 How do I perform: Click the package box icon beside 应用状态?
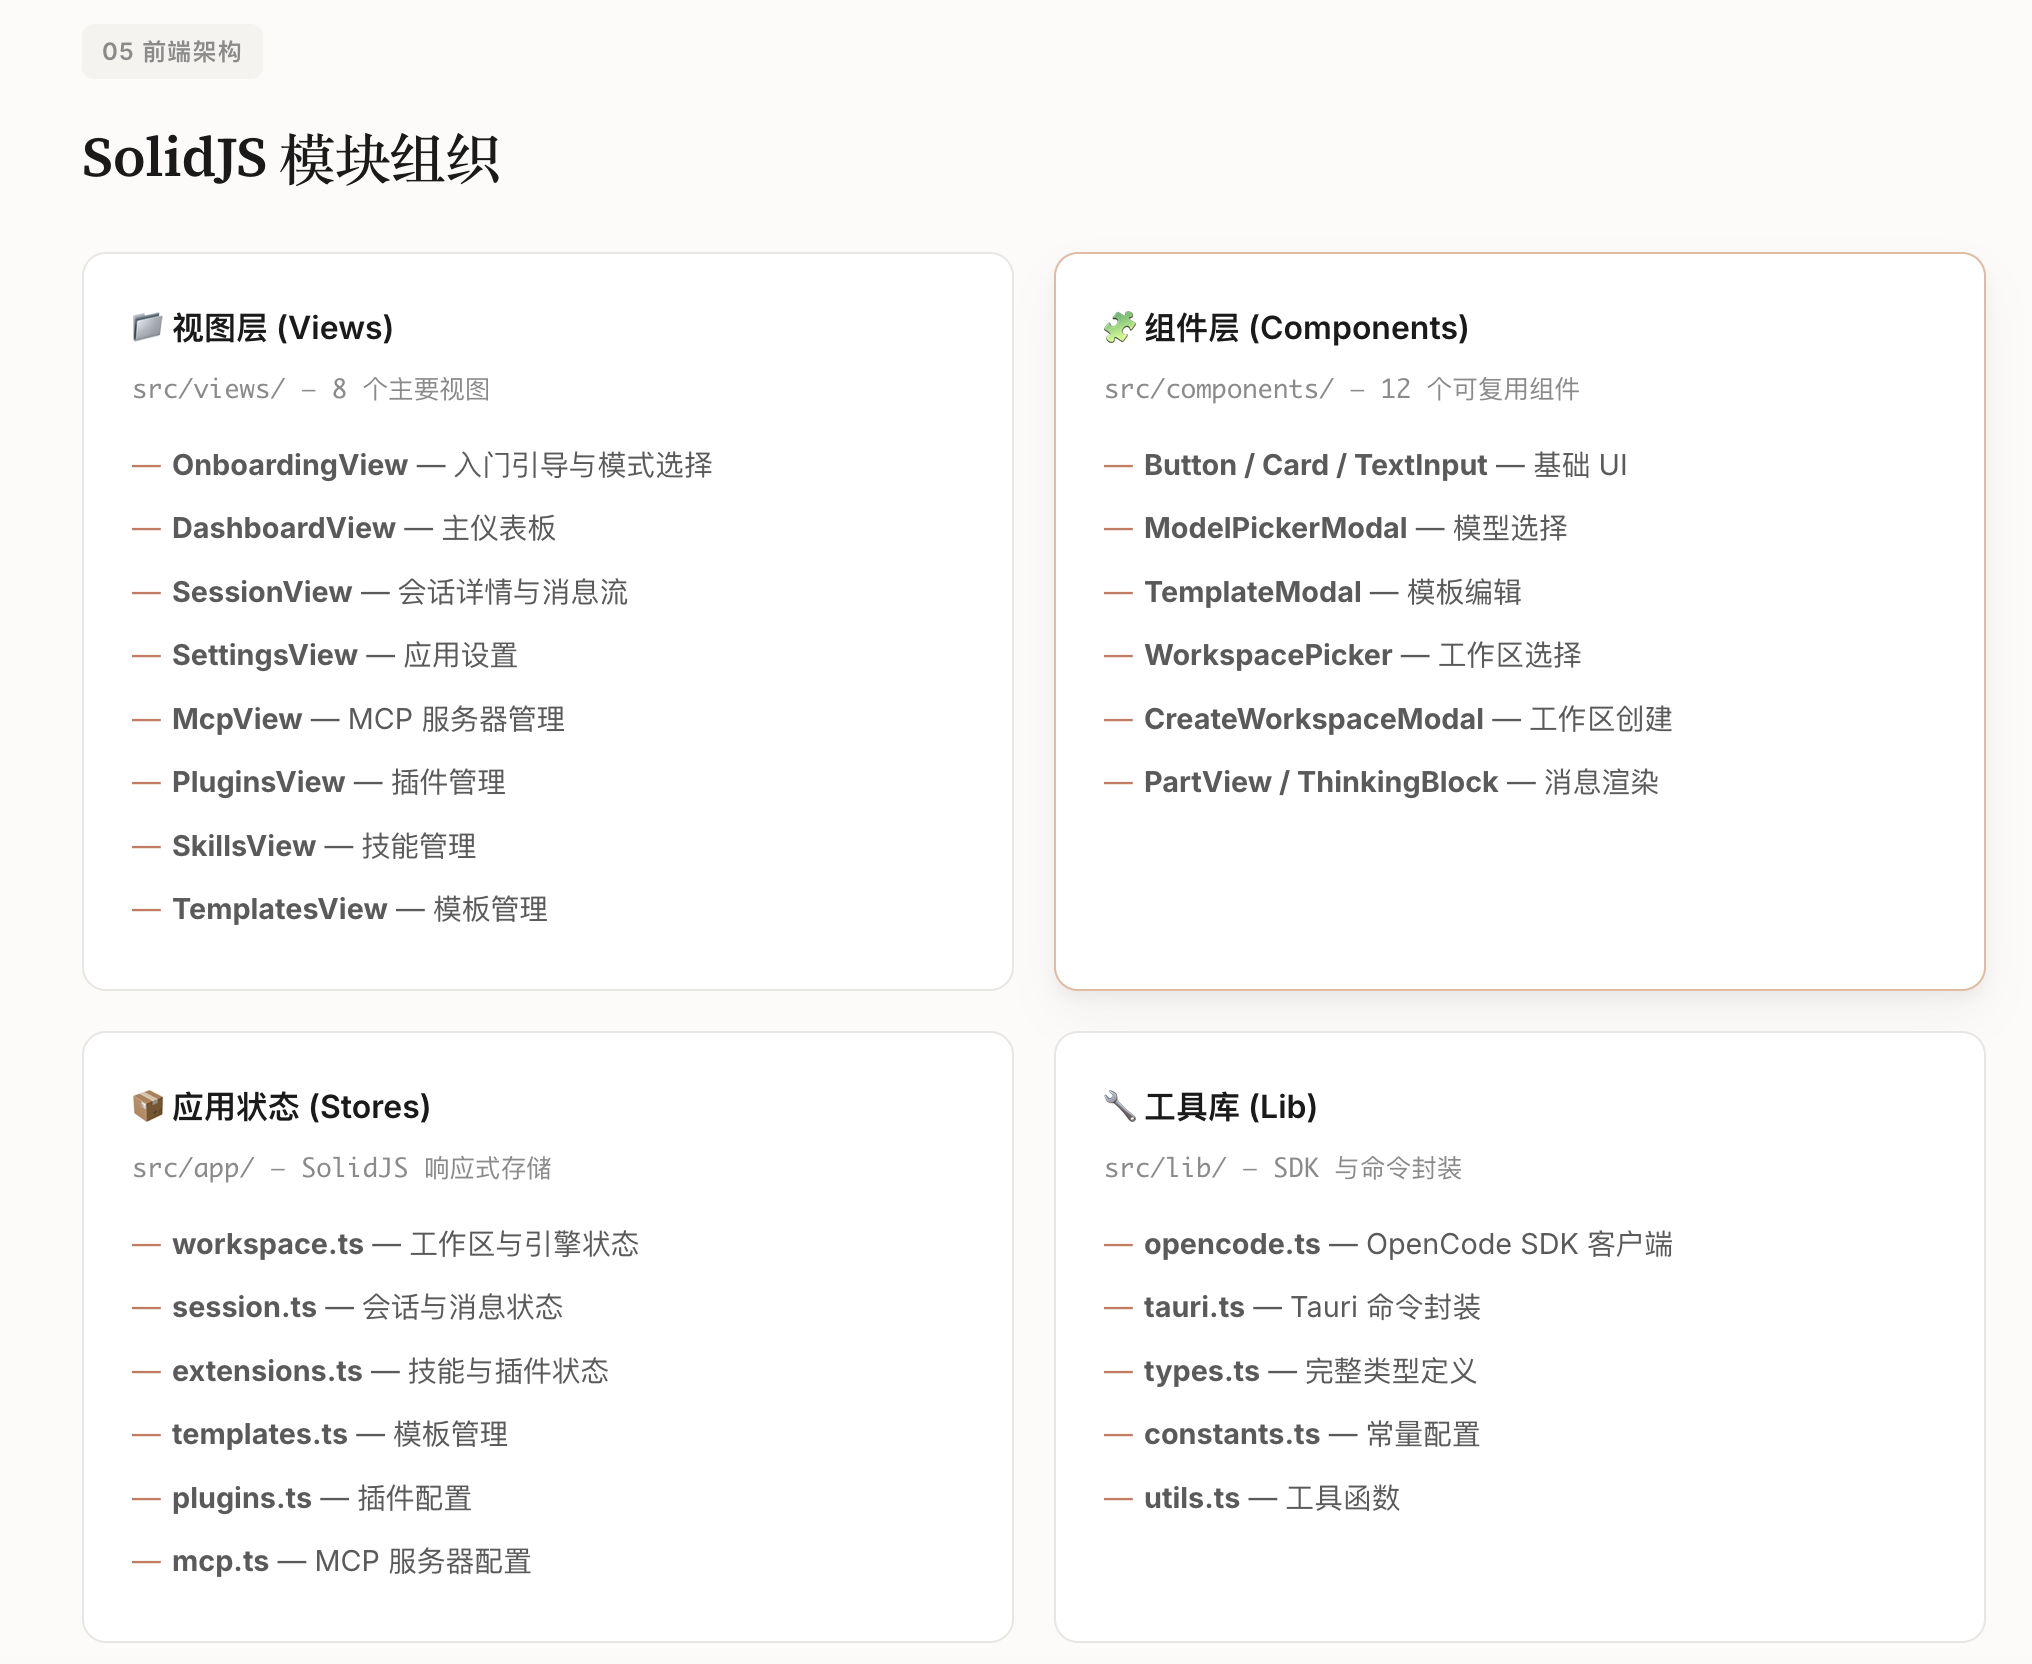147,1106
